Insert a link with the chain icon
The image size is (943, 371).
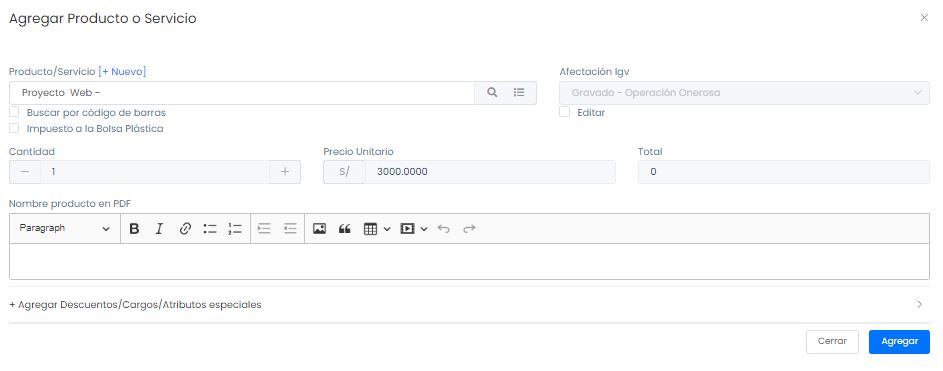185,228
